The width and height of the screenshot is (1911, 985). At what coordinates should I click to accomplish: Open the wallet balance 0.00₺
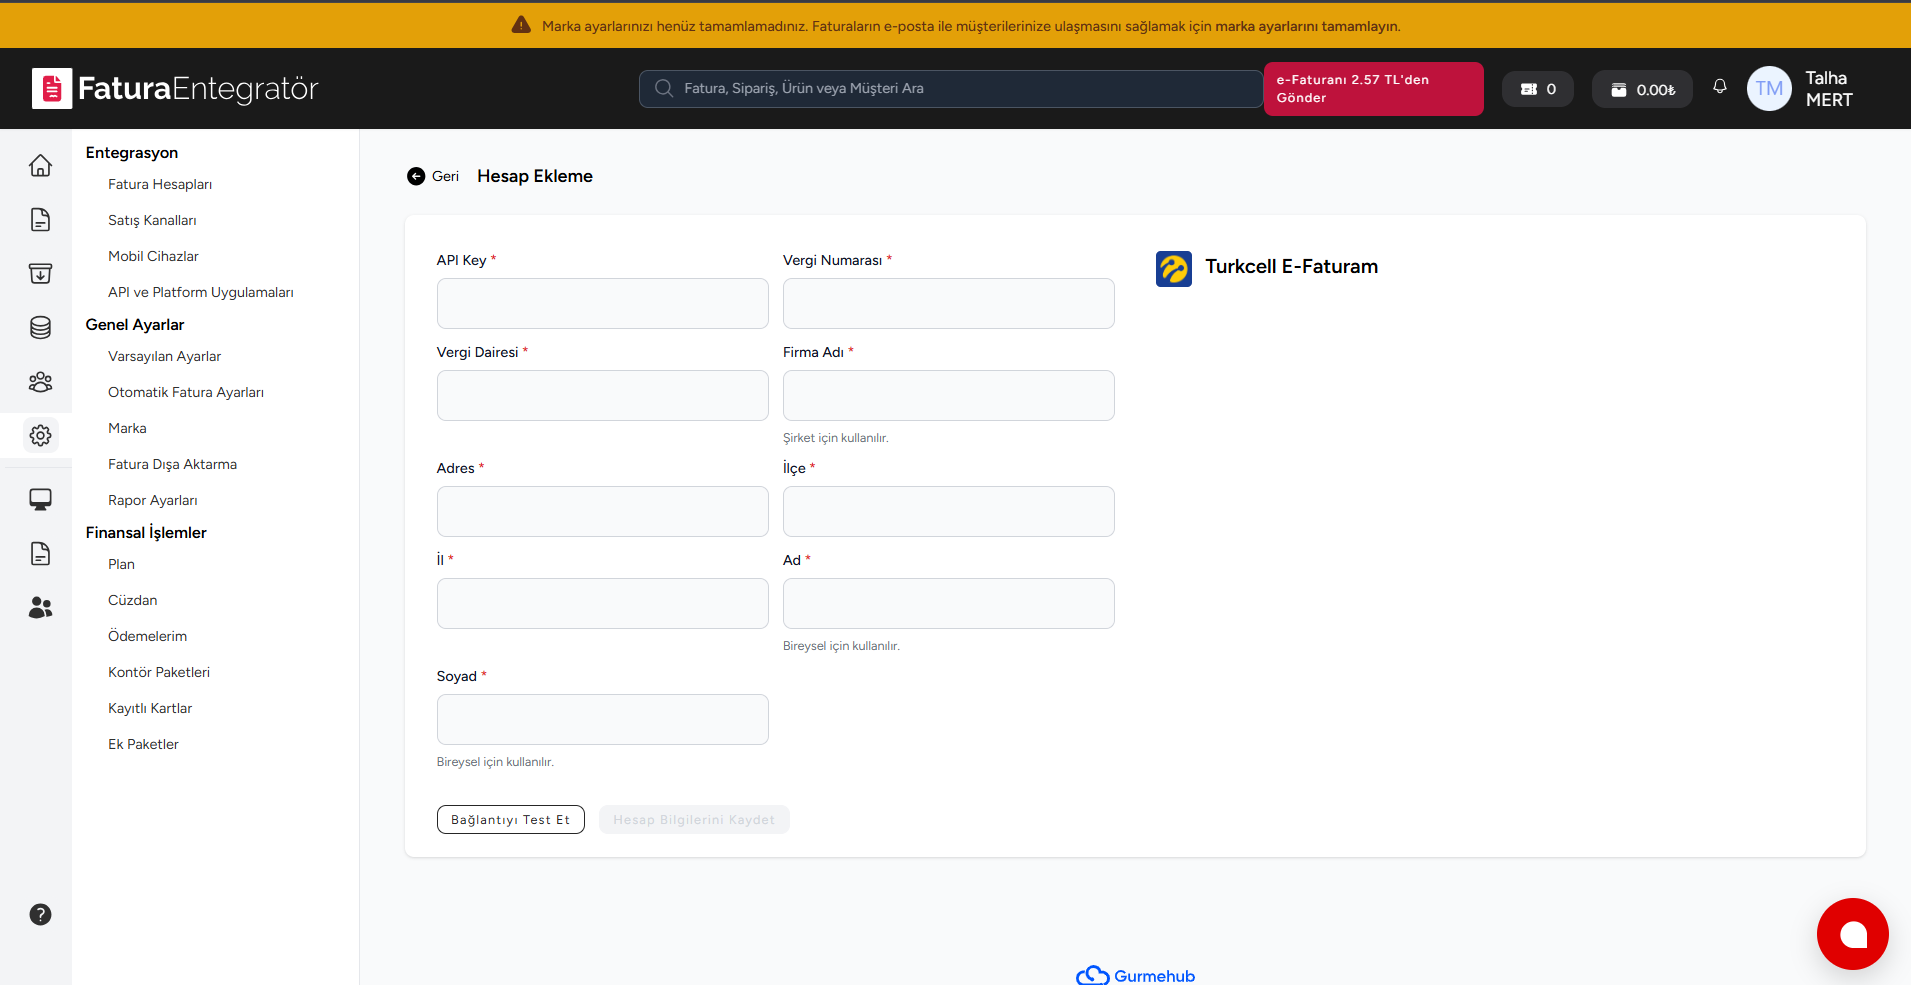[1642, 89]
